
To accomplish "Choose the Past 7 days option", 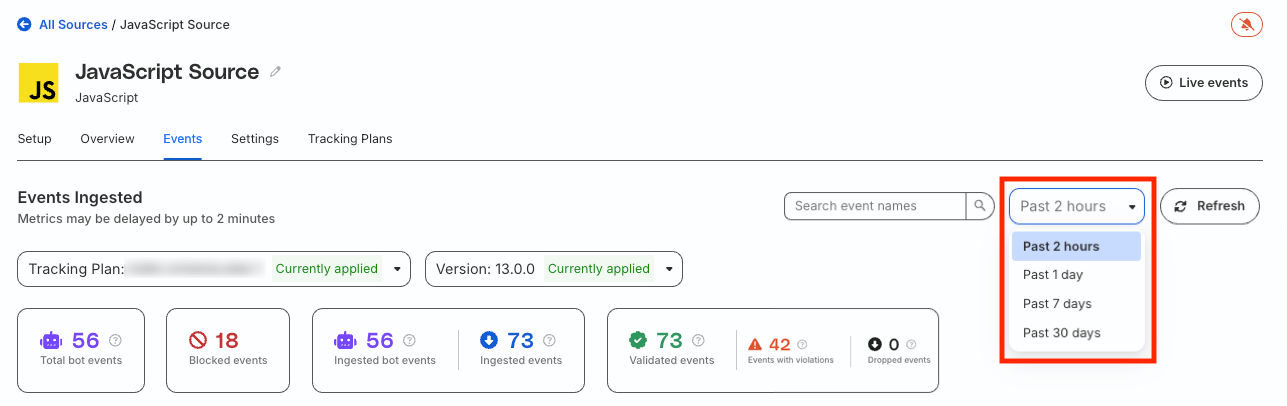I will [x=1076, y=304].
